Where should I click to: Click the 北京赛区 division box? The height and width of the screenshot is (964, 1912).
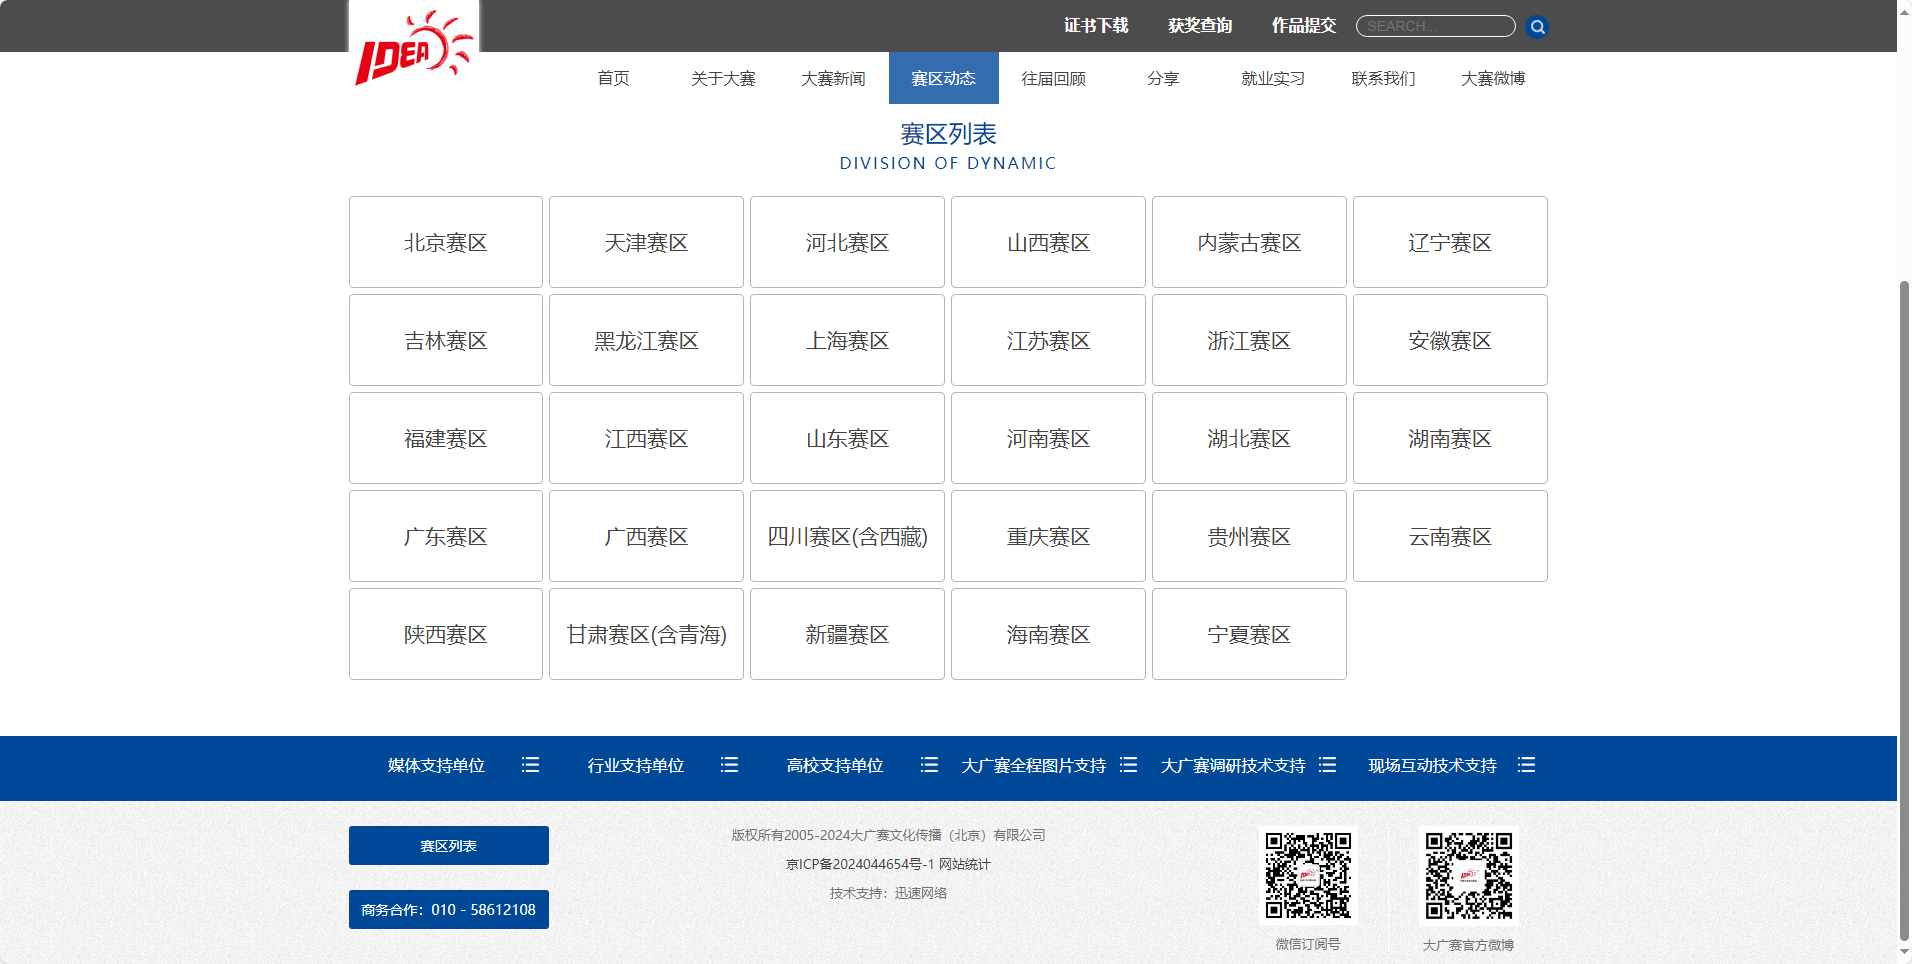point(446,242)
